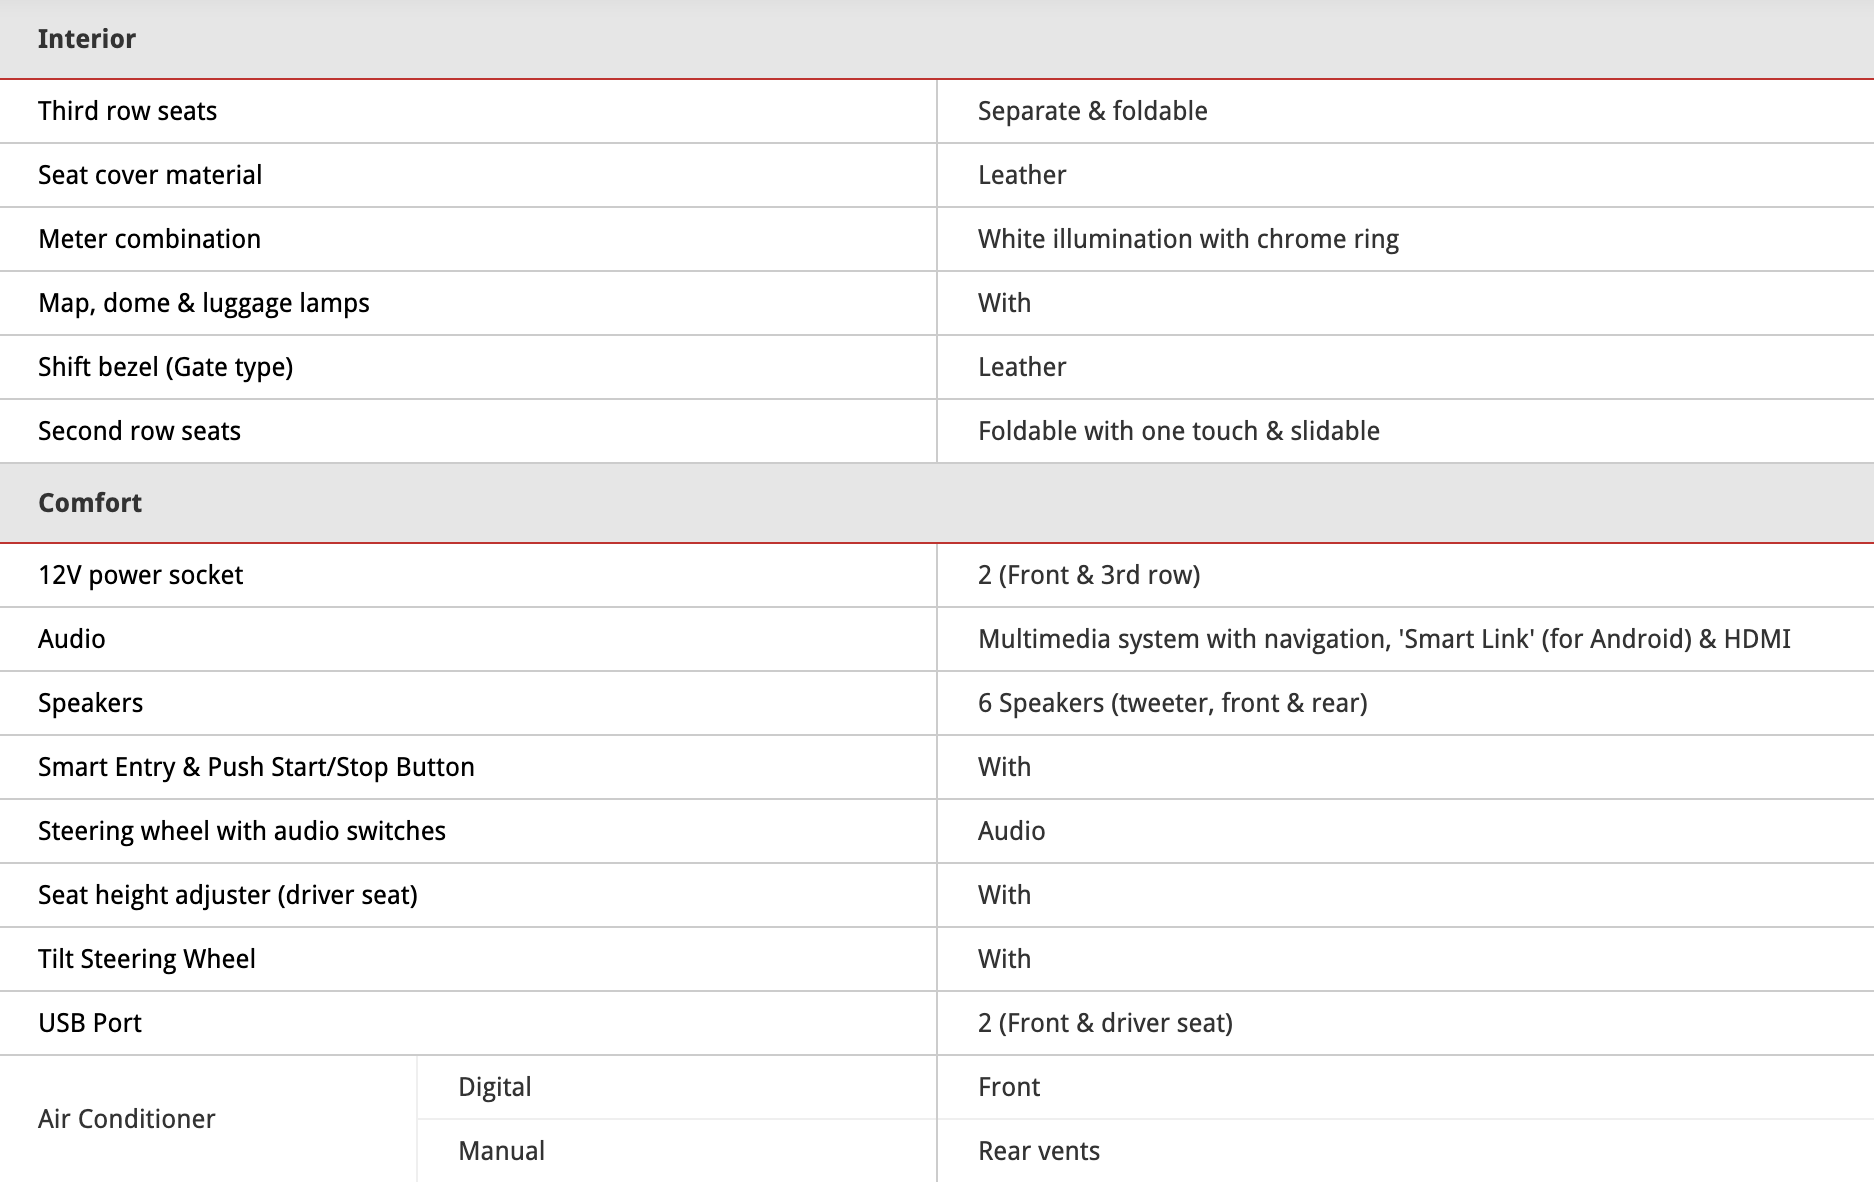Click the Comfort section header
Image resolution: width=1874 pixels, height=1182 pixels.
90,503
